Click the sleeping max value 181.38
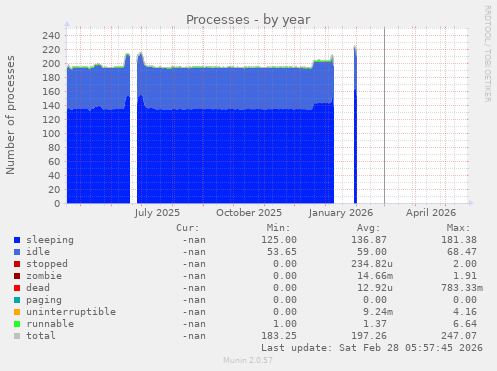 click(459, 240)
